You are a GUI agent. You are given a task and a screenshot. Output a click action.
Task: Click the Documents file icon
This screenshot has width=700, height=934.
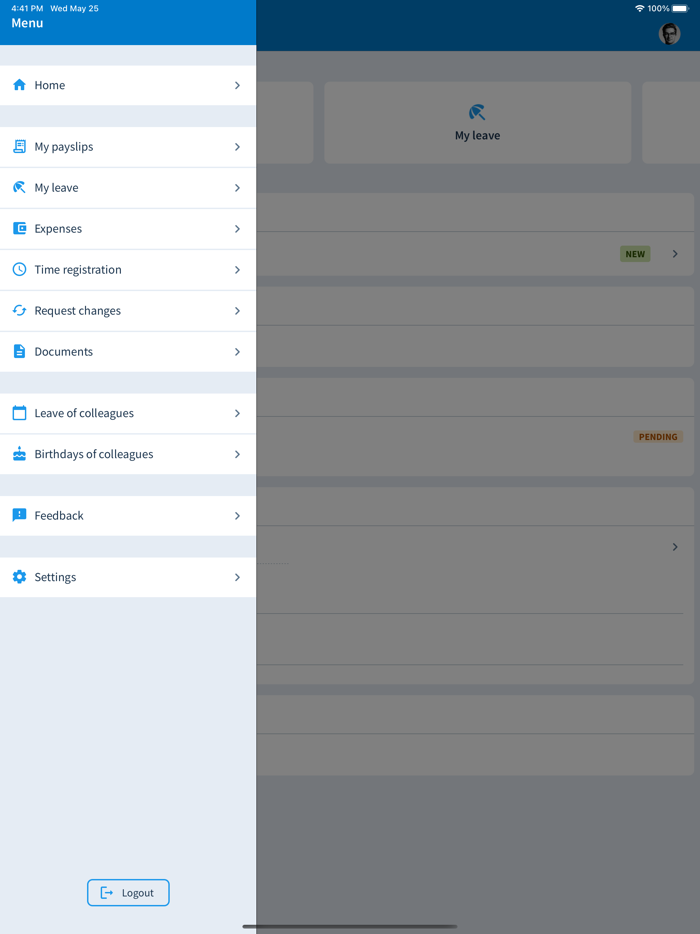[x=19, y=351]
